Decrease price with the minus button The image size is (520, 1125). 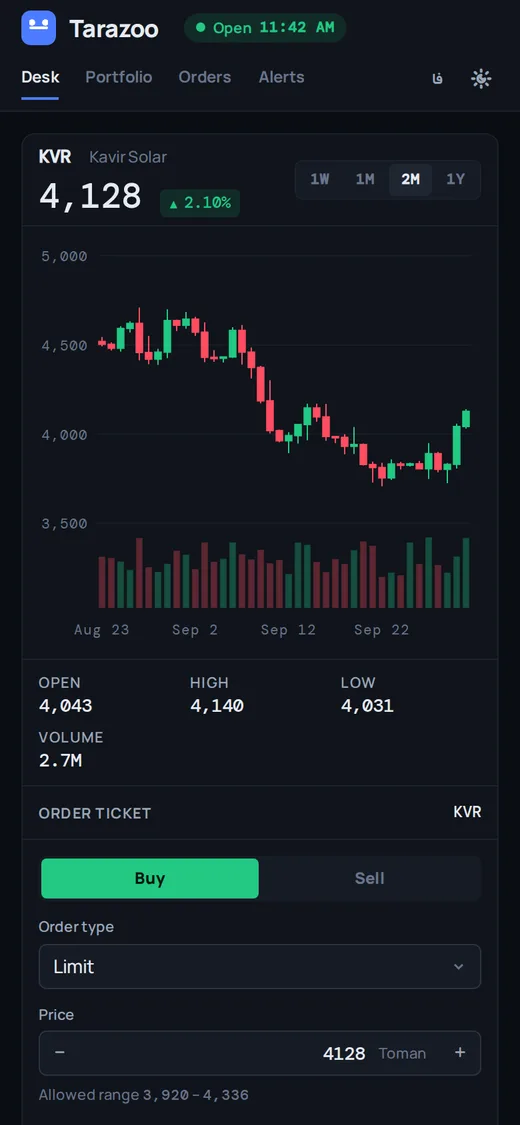60,1053
